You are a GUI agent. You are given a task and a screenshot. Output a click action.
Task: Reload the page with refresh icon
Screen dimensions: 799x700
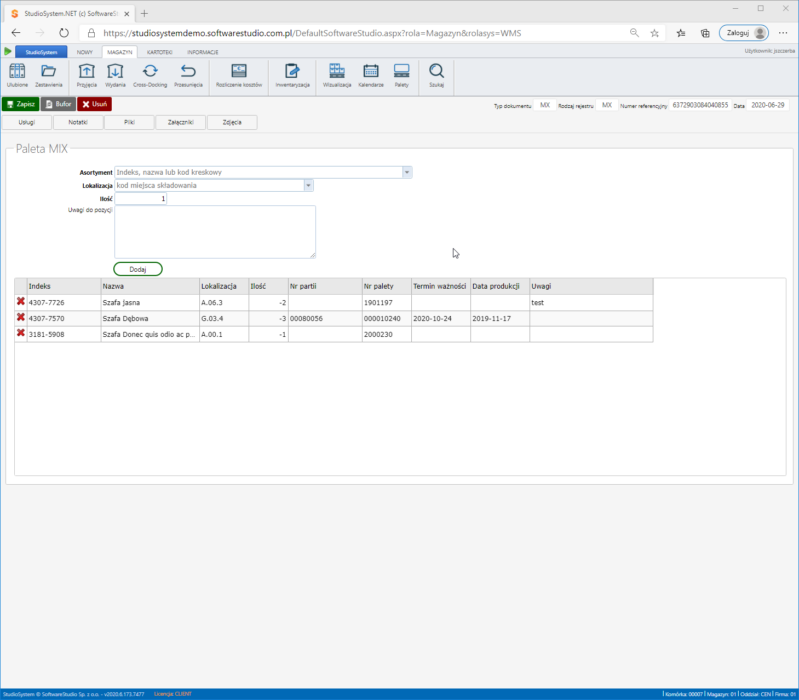coord(64,33)
